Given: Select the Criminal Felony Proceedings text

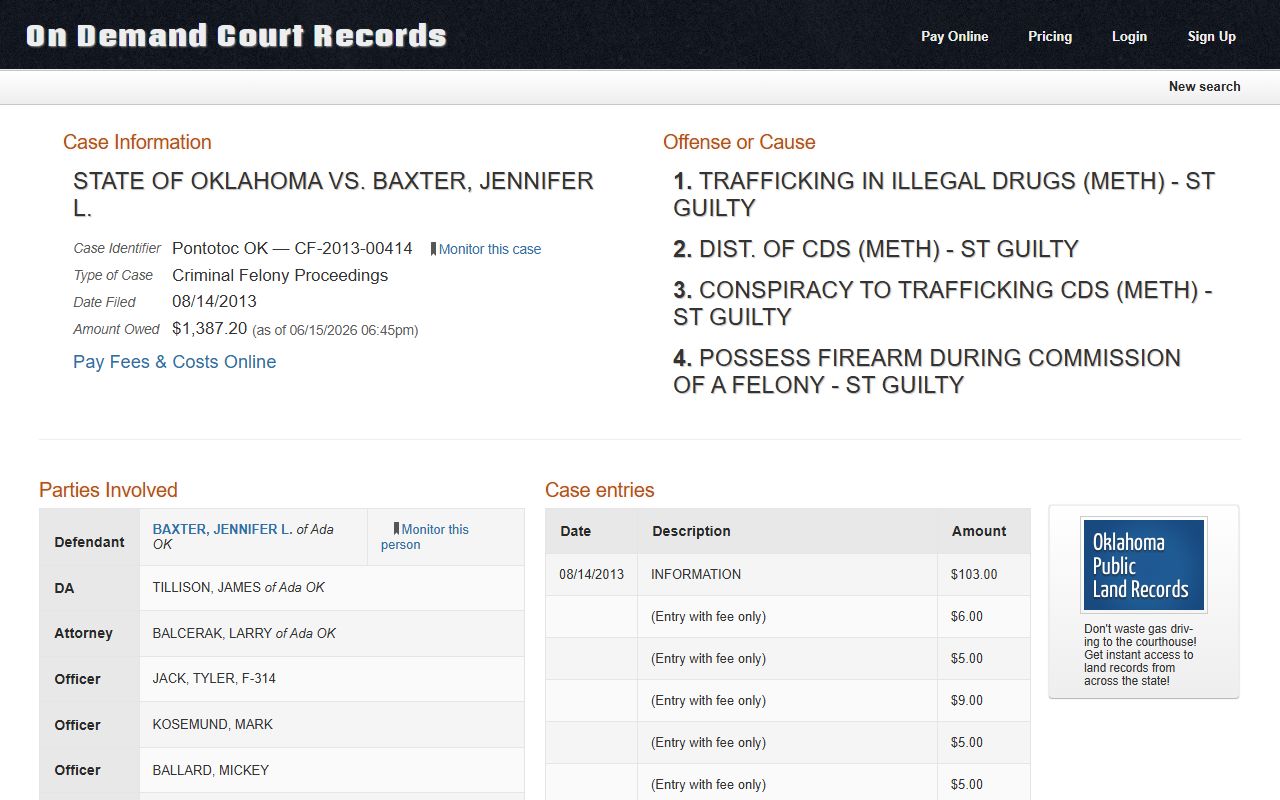Looking at the screenshot, I should coord(280,275).
